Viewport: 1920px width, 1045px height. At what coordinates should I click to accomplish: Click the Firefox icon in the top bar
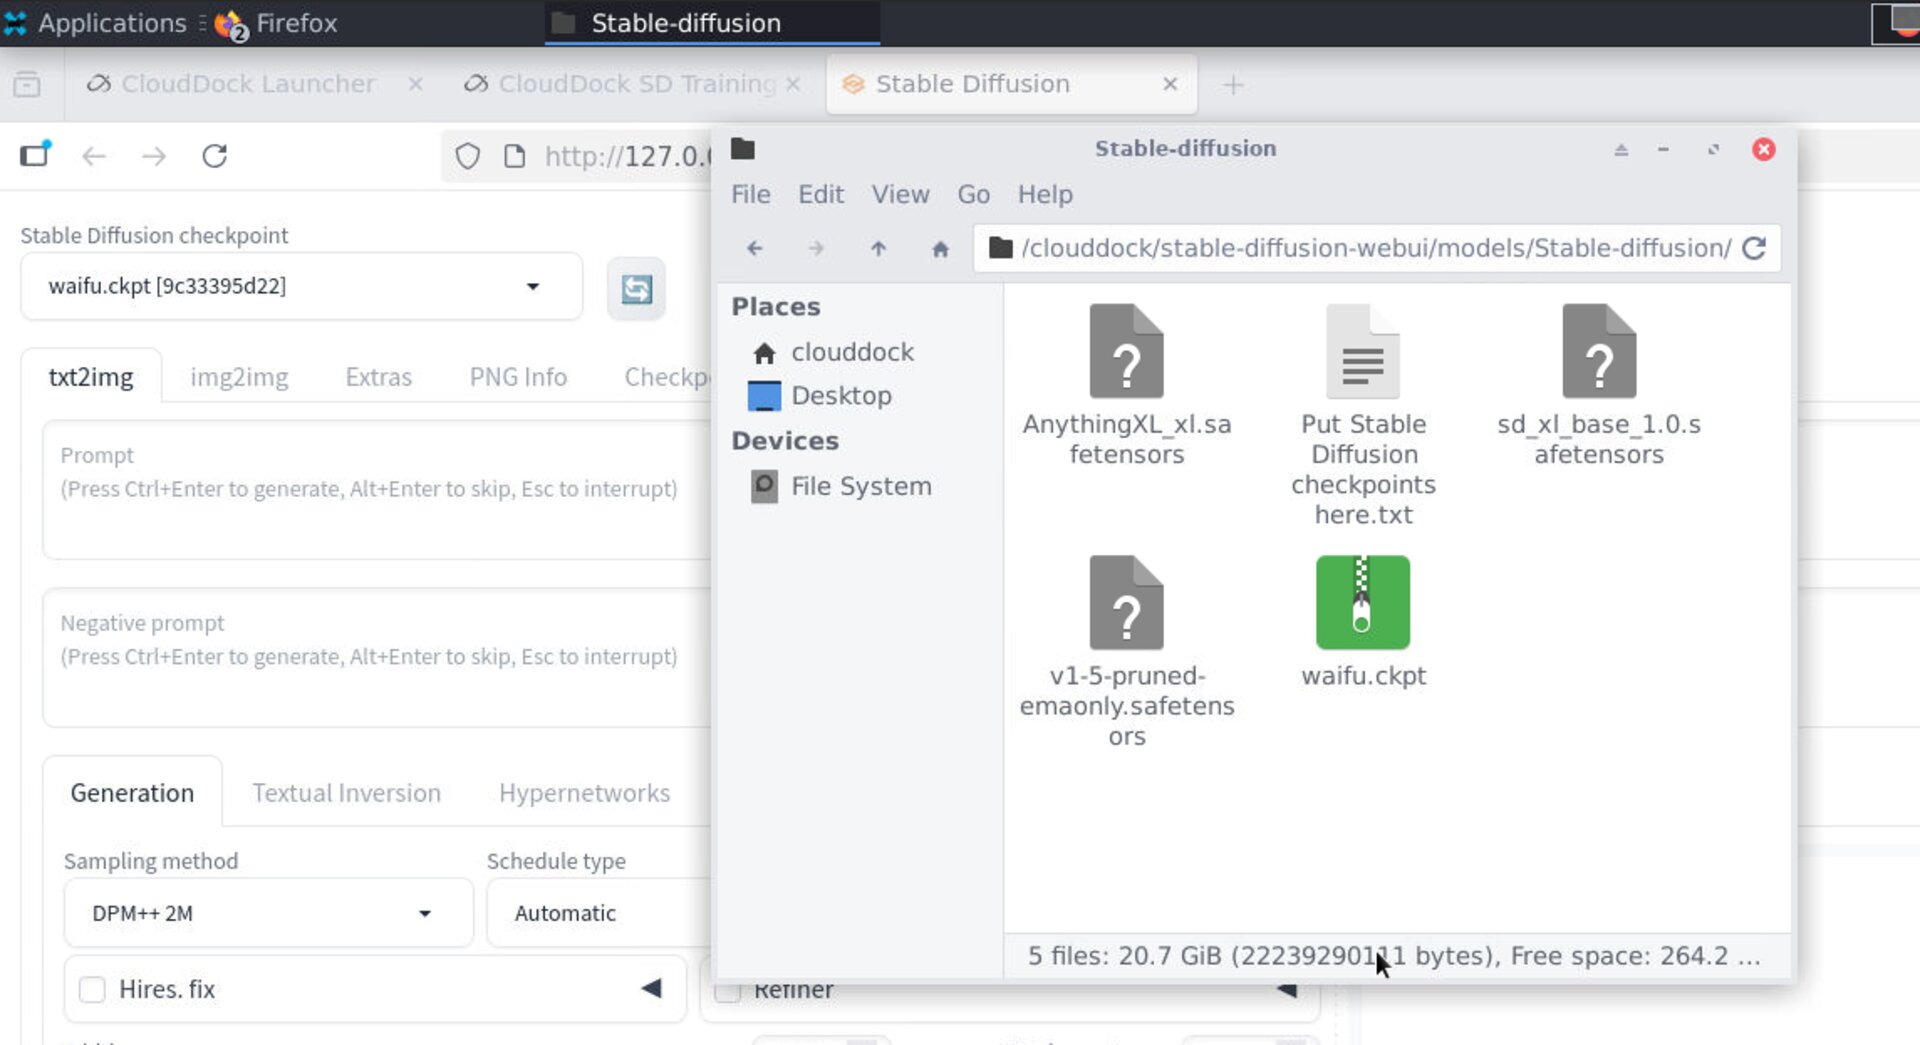tap(228, 22)
